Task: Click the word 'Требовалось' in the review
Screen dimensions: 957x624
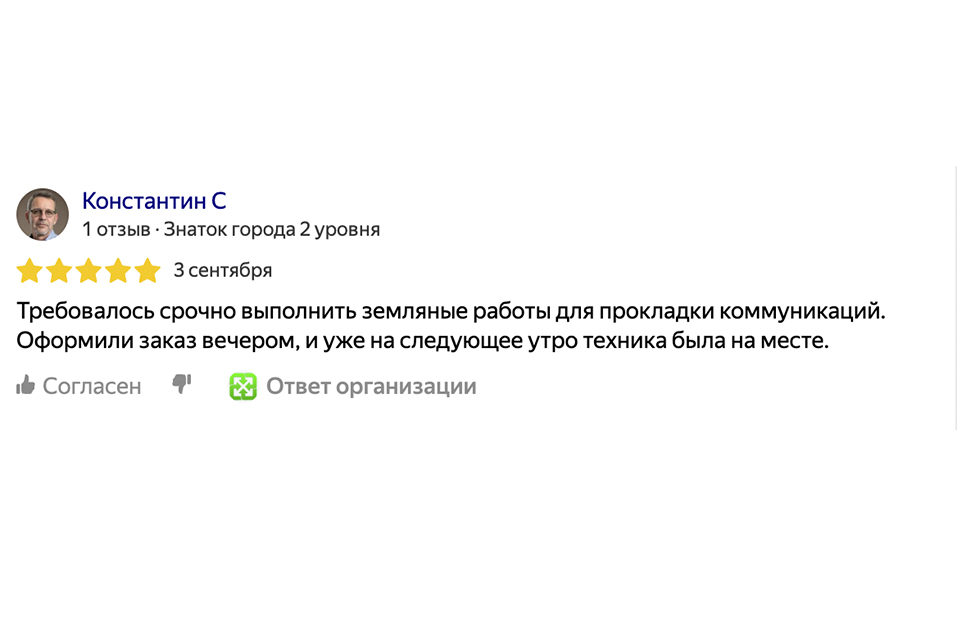Action: coord(84,311)
